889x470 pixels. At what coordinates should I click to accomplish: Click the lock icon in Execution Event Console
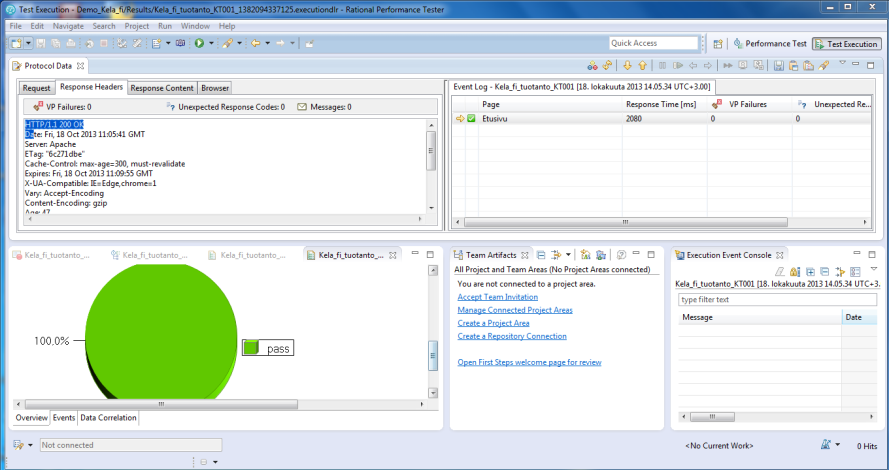point(795,272)
